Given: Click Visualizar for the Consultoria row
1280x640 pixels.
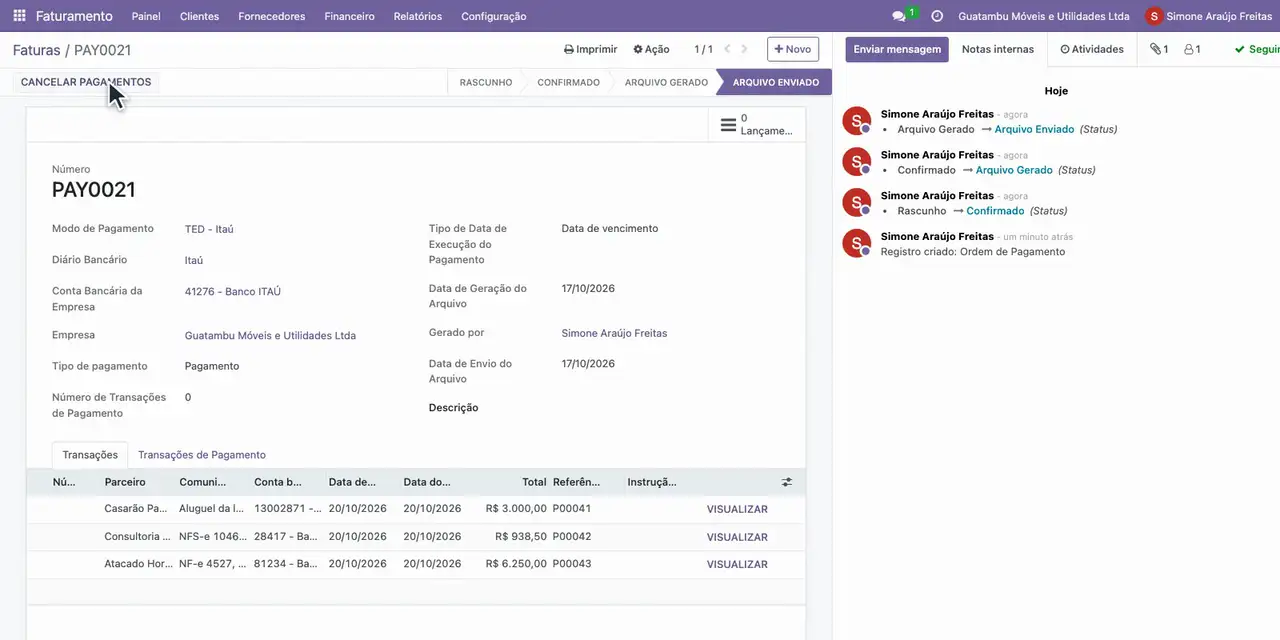Looking at the screenshot, I should [737, 537].
